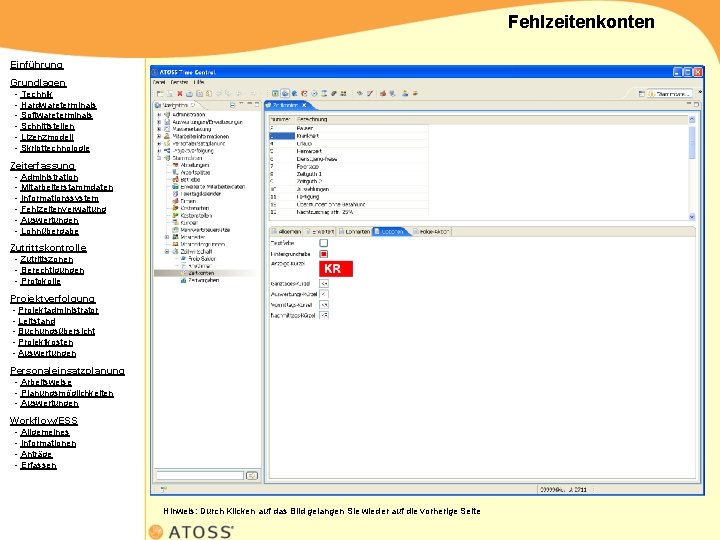Open the Zutrittszonen link
720x540 pixels.
pos(47,260)
